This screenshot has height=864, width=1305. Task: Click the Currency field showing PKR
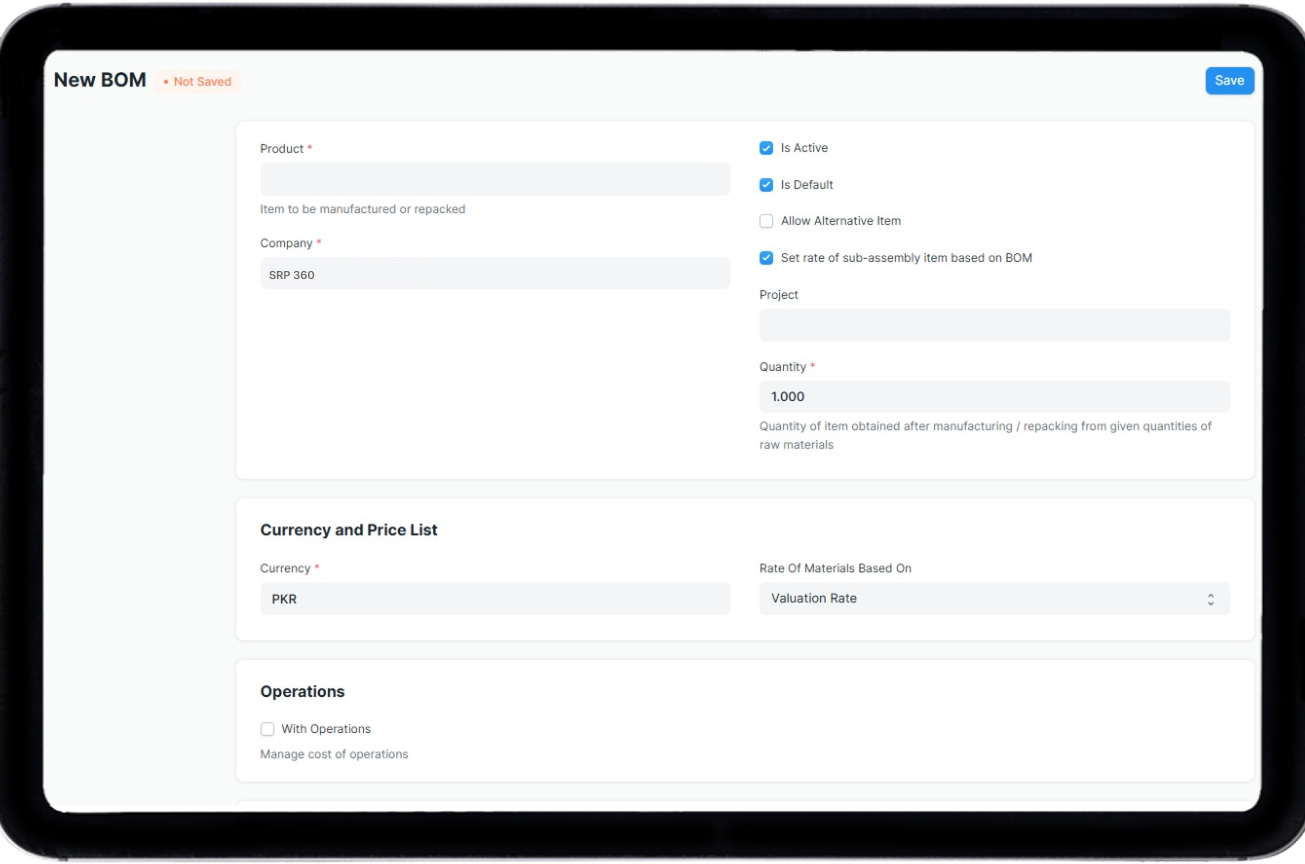pos(495,599)
